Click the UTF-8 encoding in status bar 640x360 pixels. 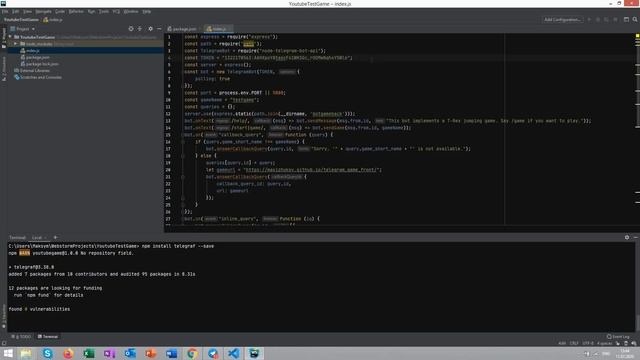coord(588,344)
